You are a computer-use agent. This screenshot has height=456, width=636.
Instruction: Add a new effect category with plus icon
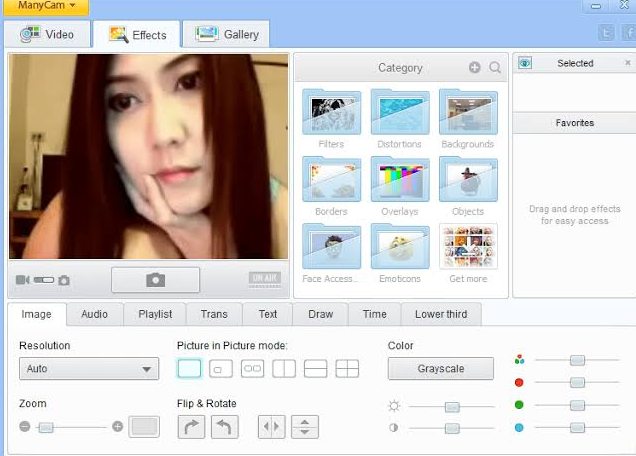coord(475,67)
